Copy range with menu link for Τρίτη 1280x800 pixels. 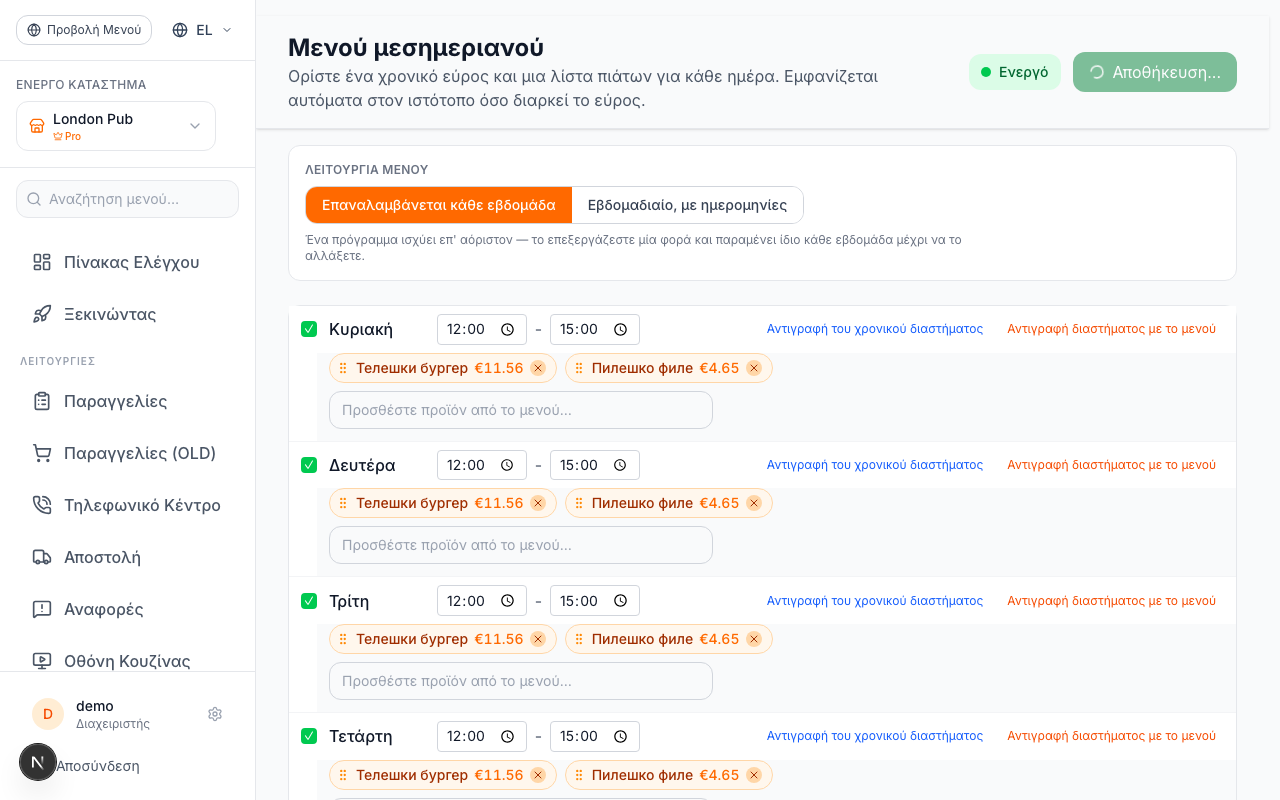(1112, 601)
